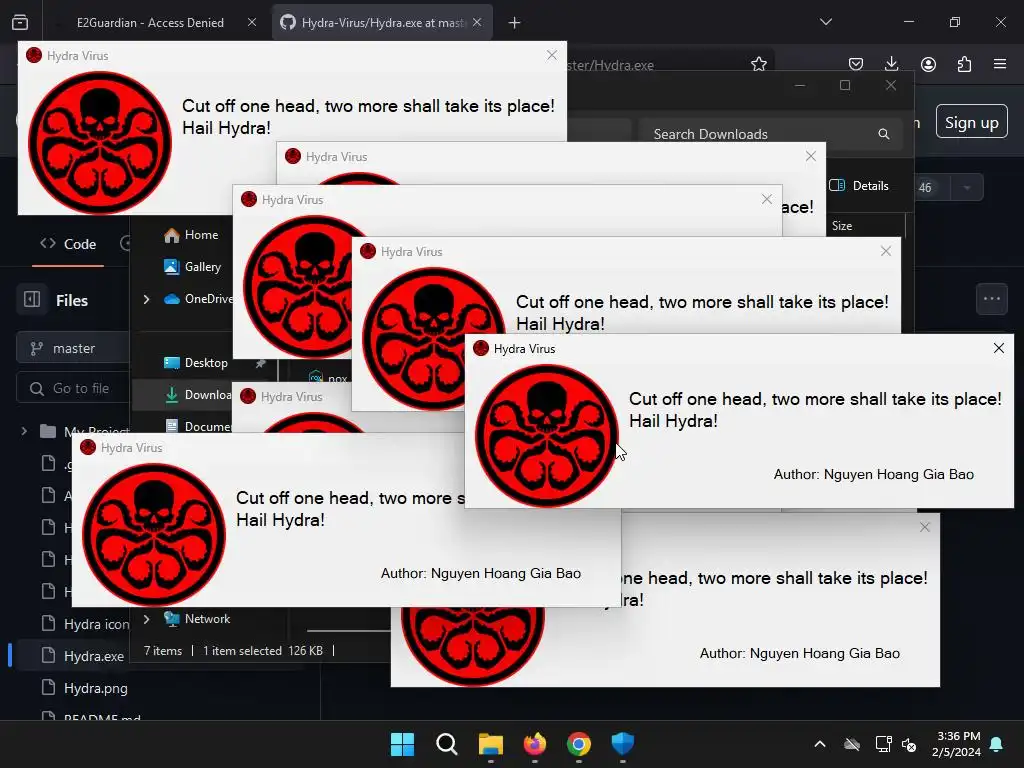Open Firefox from the taskbar
The image size is (1024, 768).
(x=535, y=744)
